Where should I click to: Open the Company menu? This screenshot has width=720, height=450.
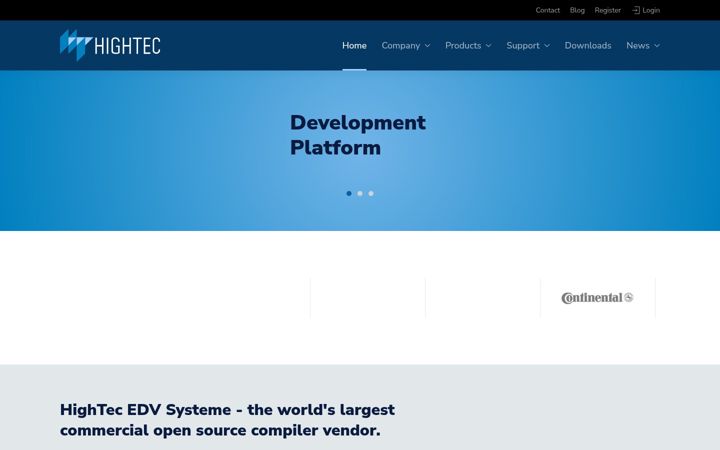coord(400,45)
